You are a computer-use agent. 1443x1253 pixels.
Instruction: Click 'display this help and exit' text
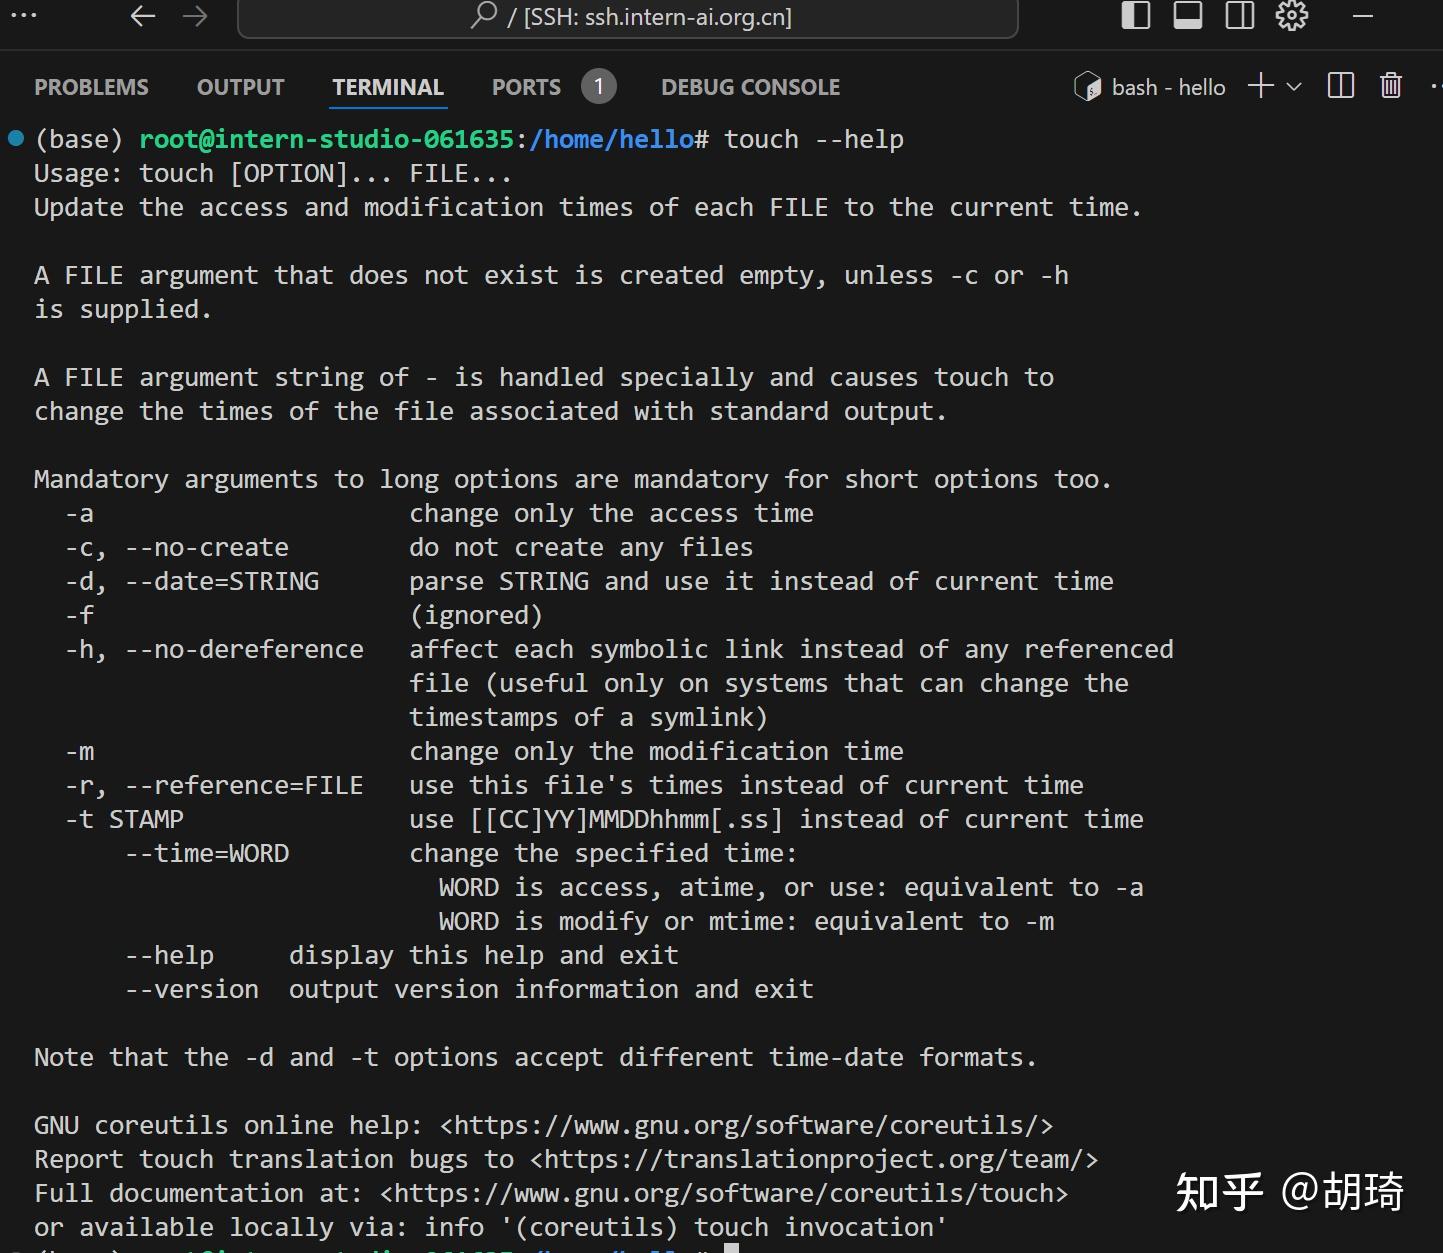484,955
